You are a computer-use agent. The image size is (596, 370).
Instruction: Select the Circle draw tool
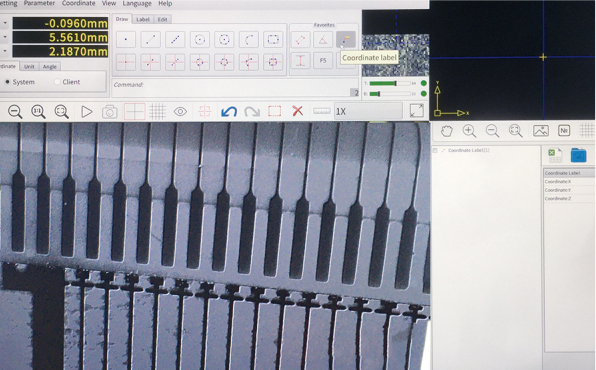[200, 39]
